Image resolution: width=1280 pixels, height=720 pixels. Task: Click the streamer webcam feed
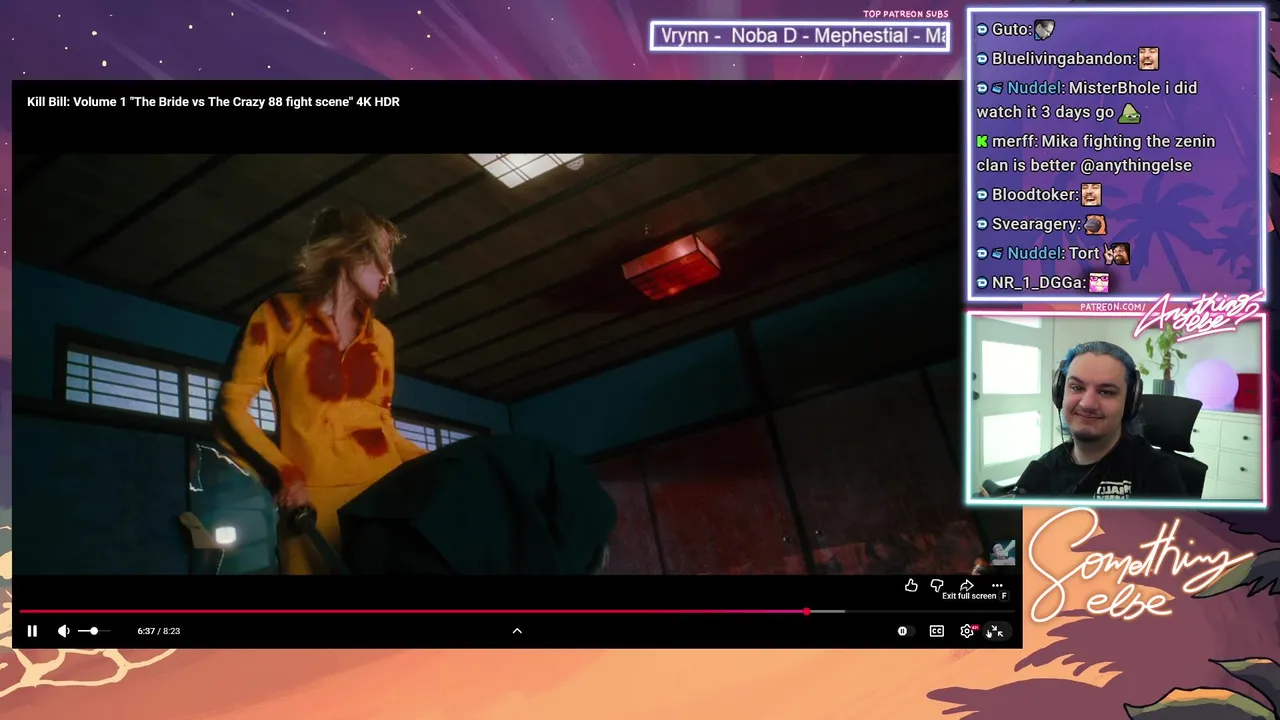pos(1116,409)
